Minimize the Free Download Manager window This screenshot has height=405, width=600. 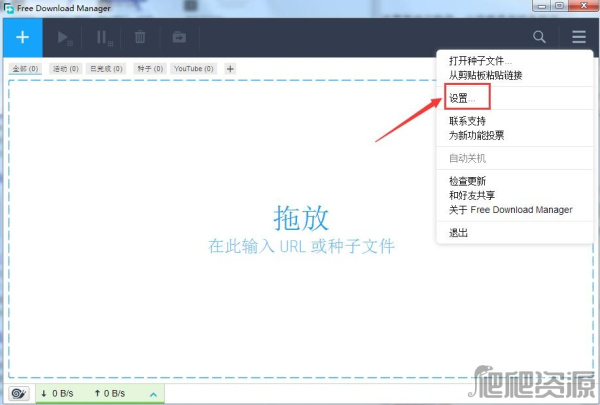(x=542, y=6)
